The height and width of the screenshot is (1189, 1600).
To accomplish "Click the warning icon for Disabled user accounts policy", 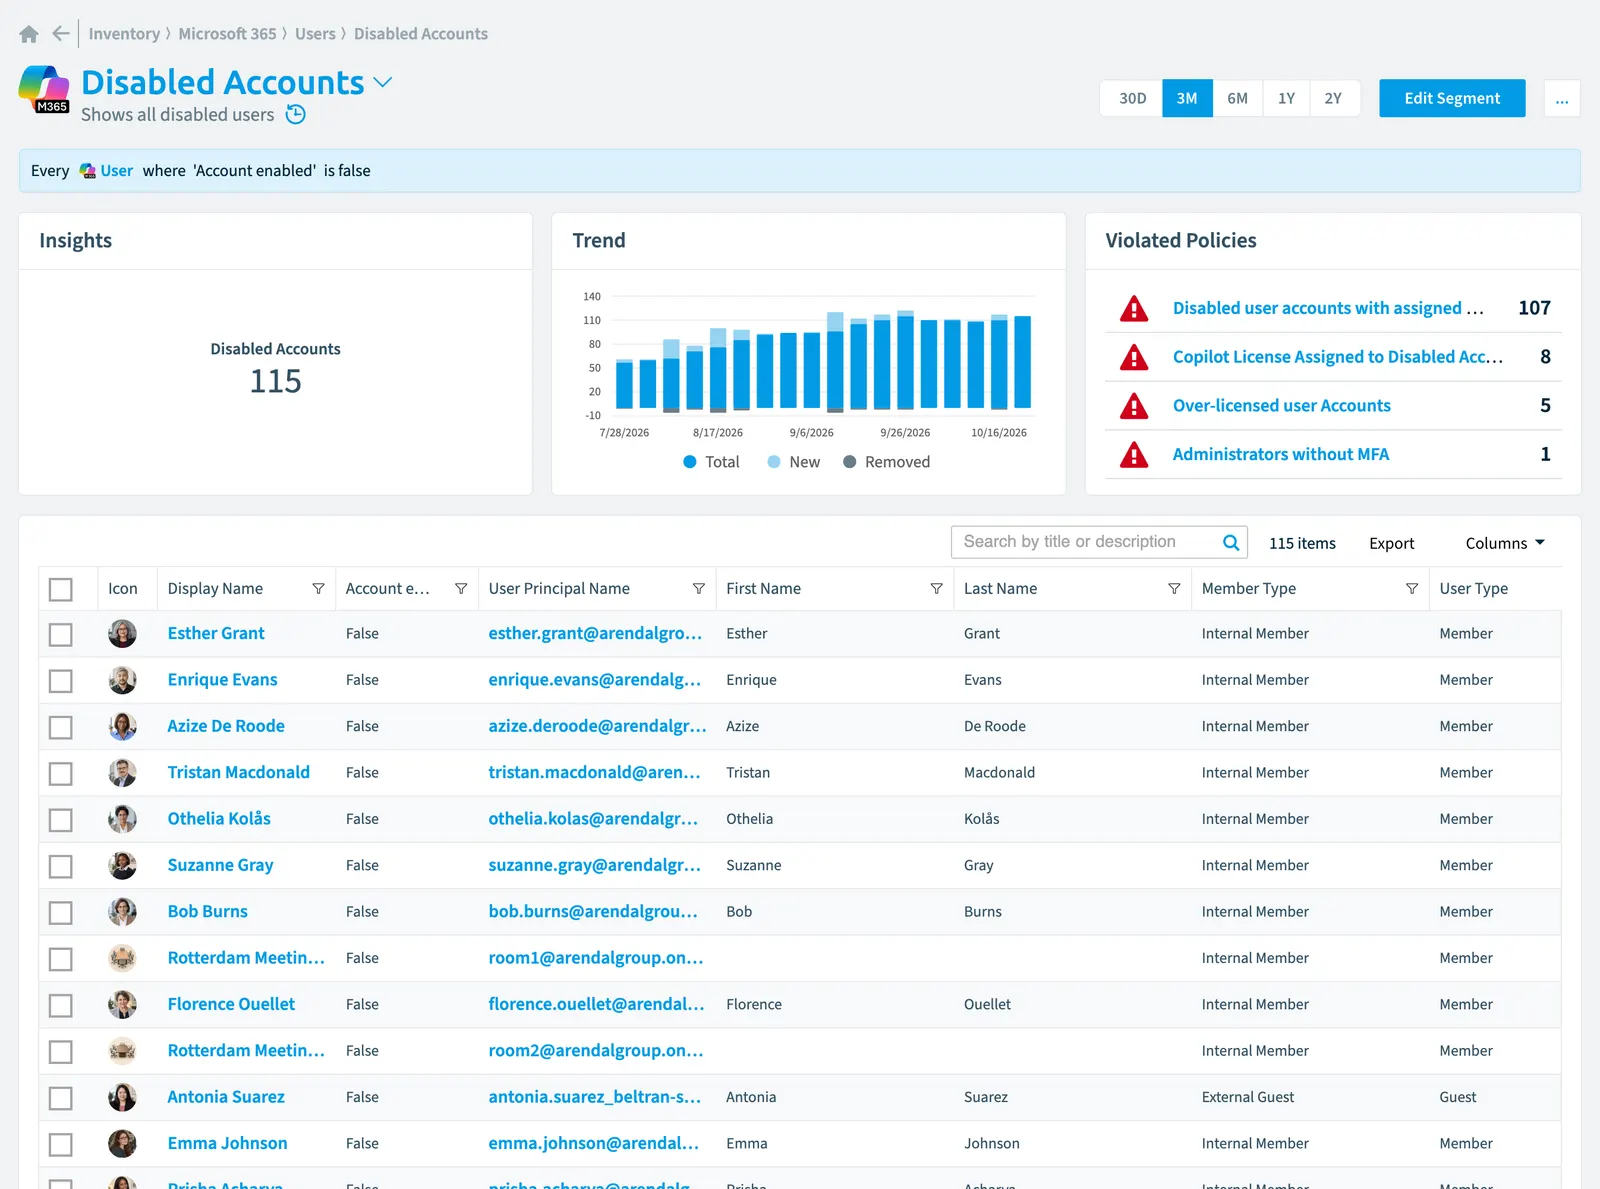I will click(1134, 309).
